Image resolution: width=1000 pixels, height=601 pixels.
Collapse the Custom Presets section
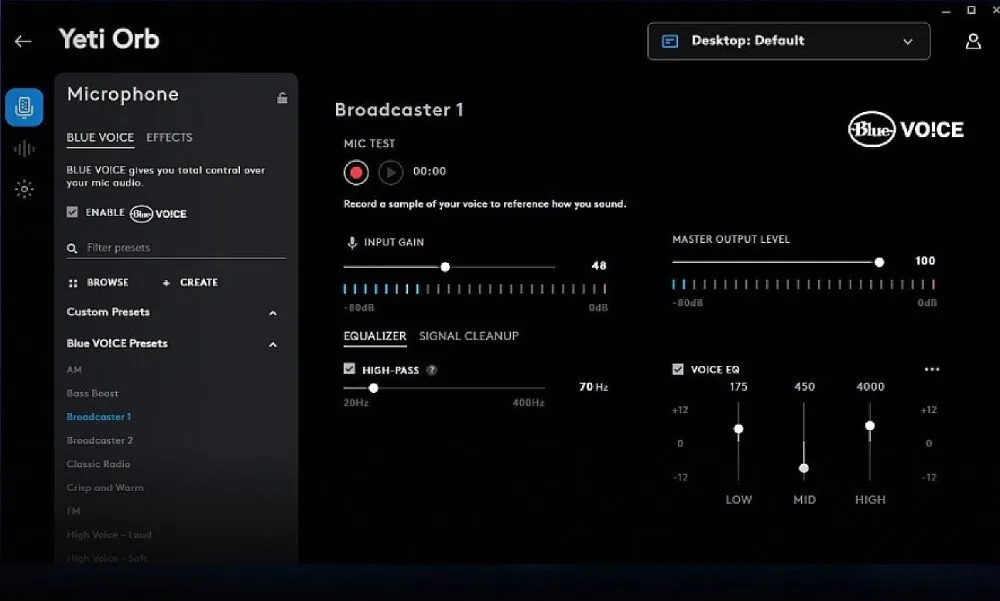coord(273,313)
